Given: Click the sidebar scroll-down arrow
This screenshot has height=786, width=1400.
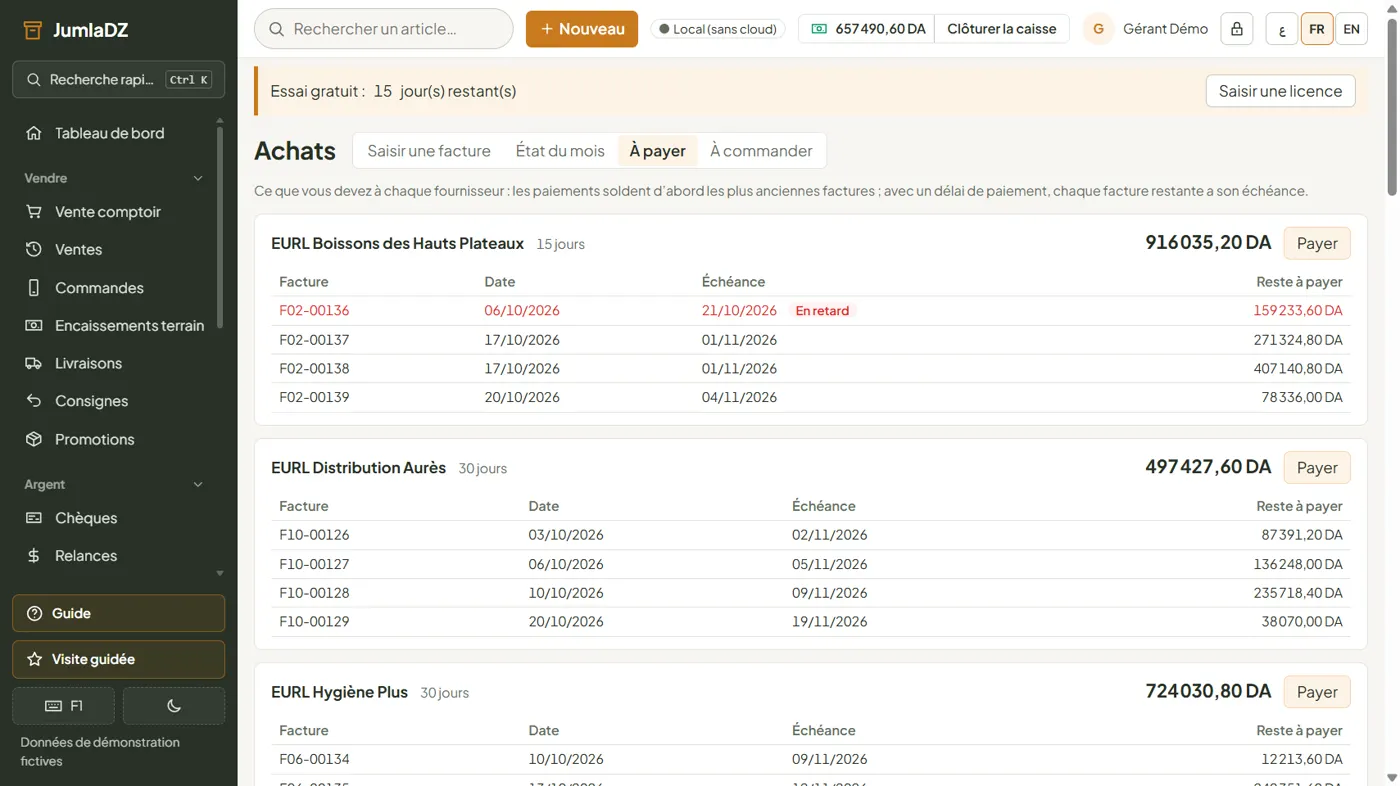Looking at the screenshot, I should [220, 574].
